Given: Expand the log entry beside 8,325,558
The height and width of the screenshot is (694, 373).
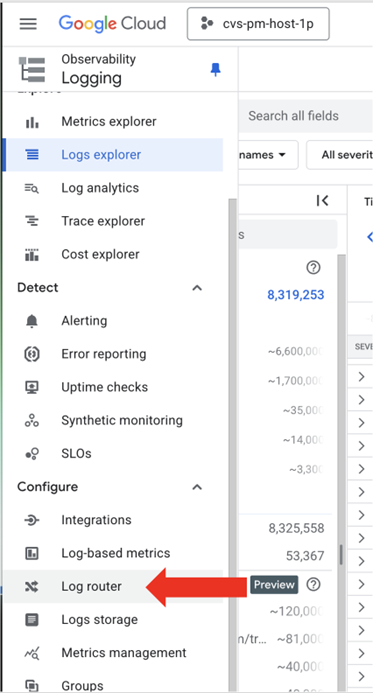Looking at the screenshot, I should click(361, 538).
